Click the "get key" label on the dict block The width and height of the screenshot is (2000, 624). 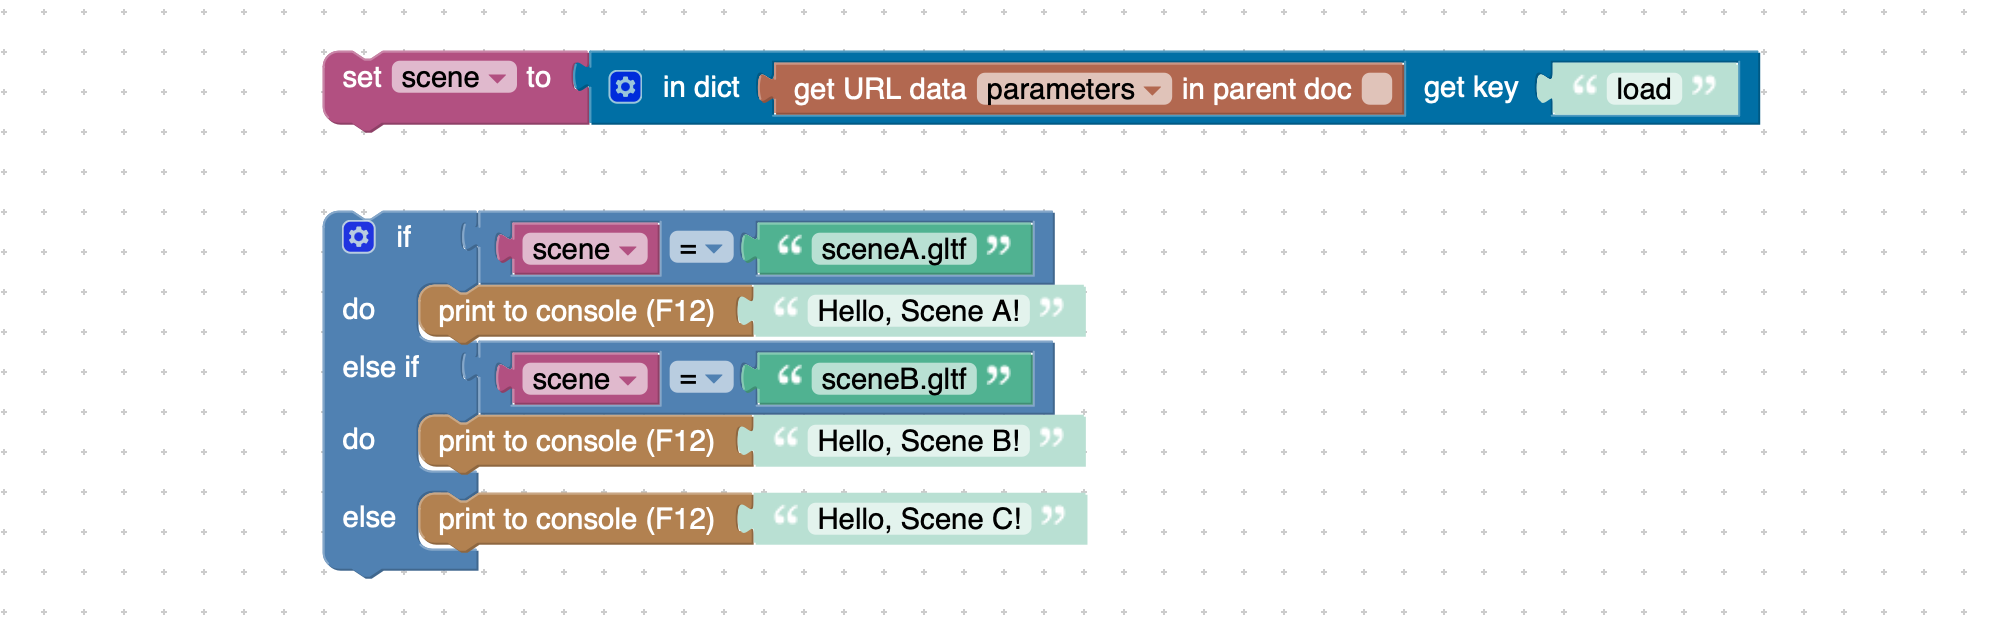(x=1470, y=89)
